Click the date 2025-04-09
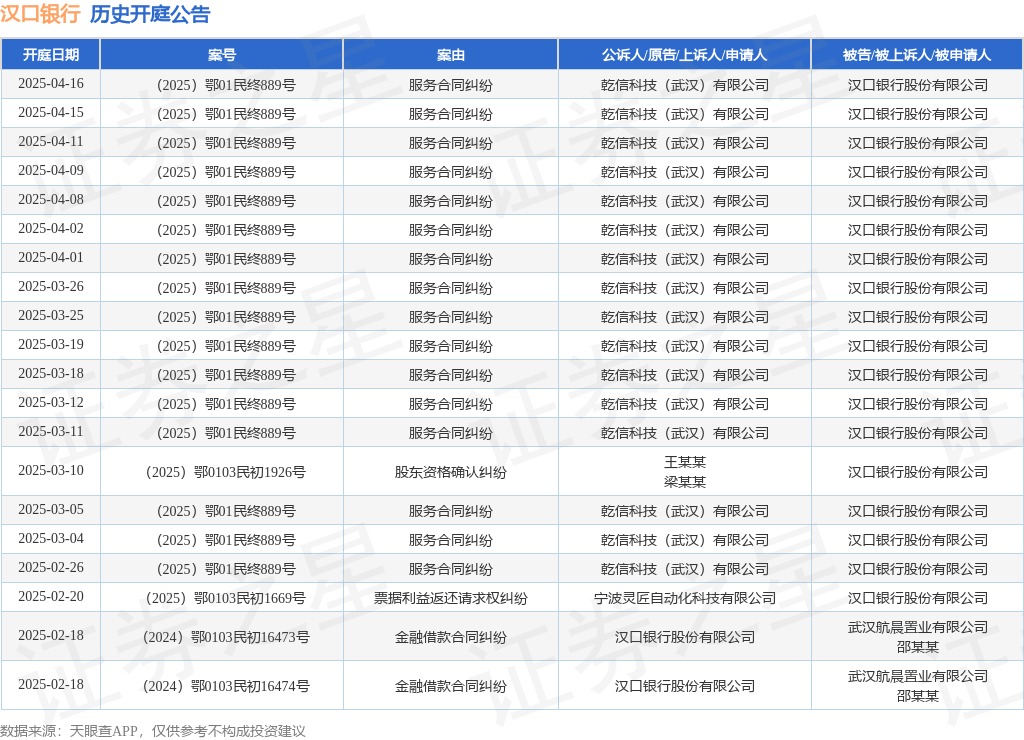 coord(51,170)
